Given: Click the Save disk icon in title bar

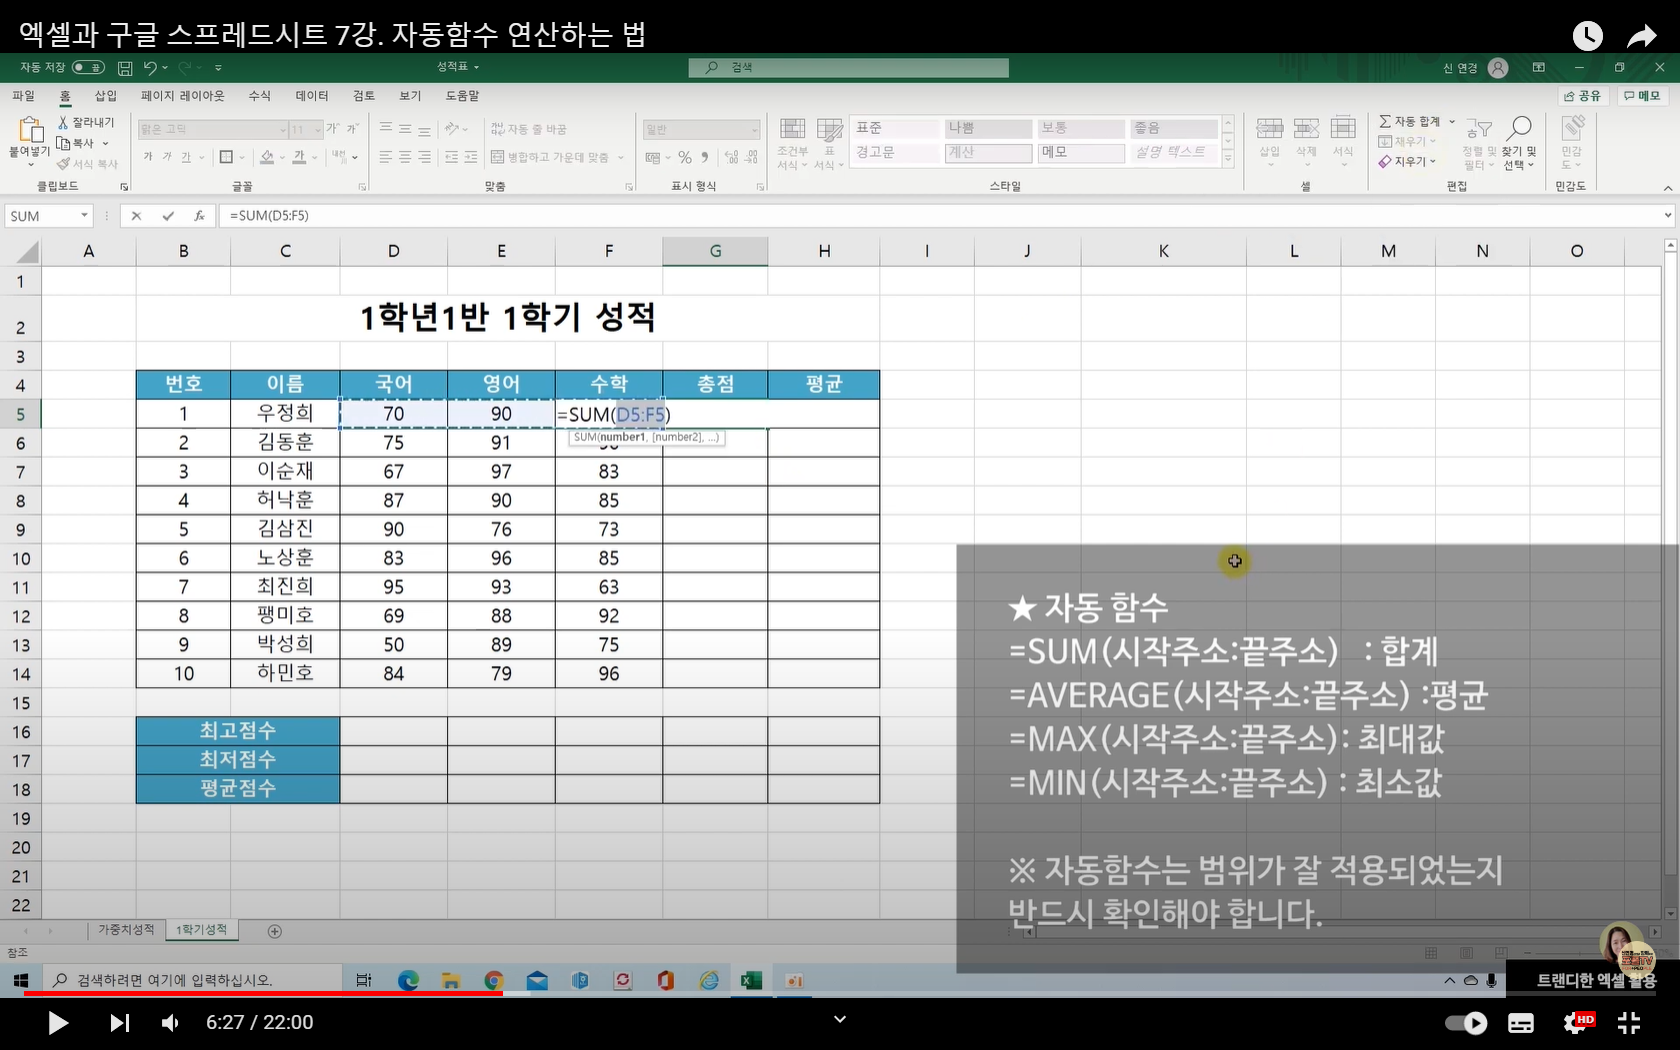Looking at the screenshot, I should (x=125, y=68).
